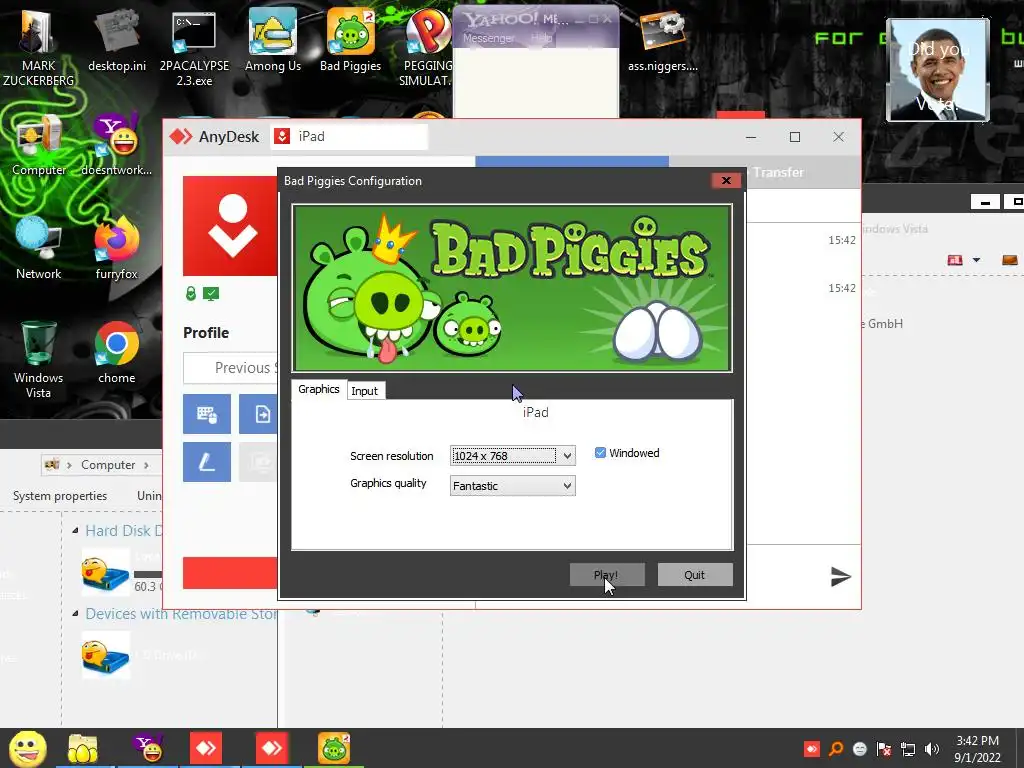Open the Screen resolution dropdown

[x=513, y=456]
